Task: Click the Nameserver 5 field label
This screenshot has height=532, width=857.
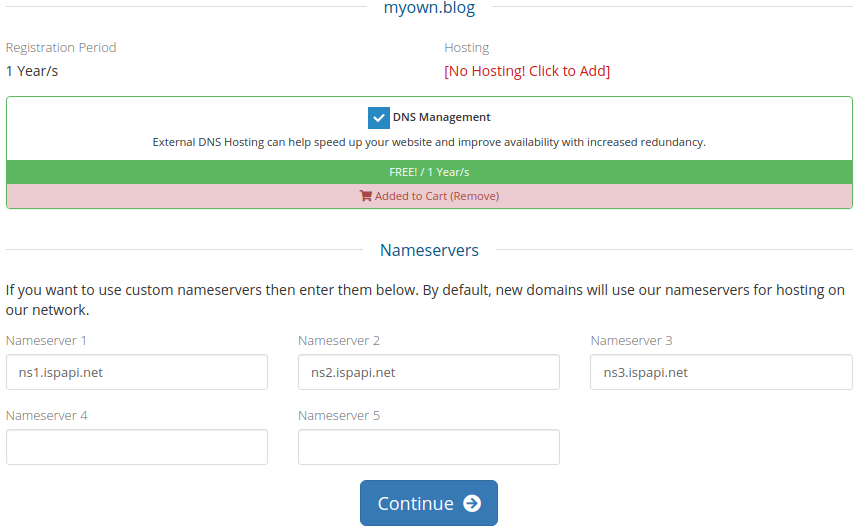Action: click(x=339, y=416)
